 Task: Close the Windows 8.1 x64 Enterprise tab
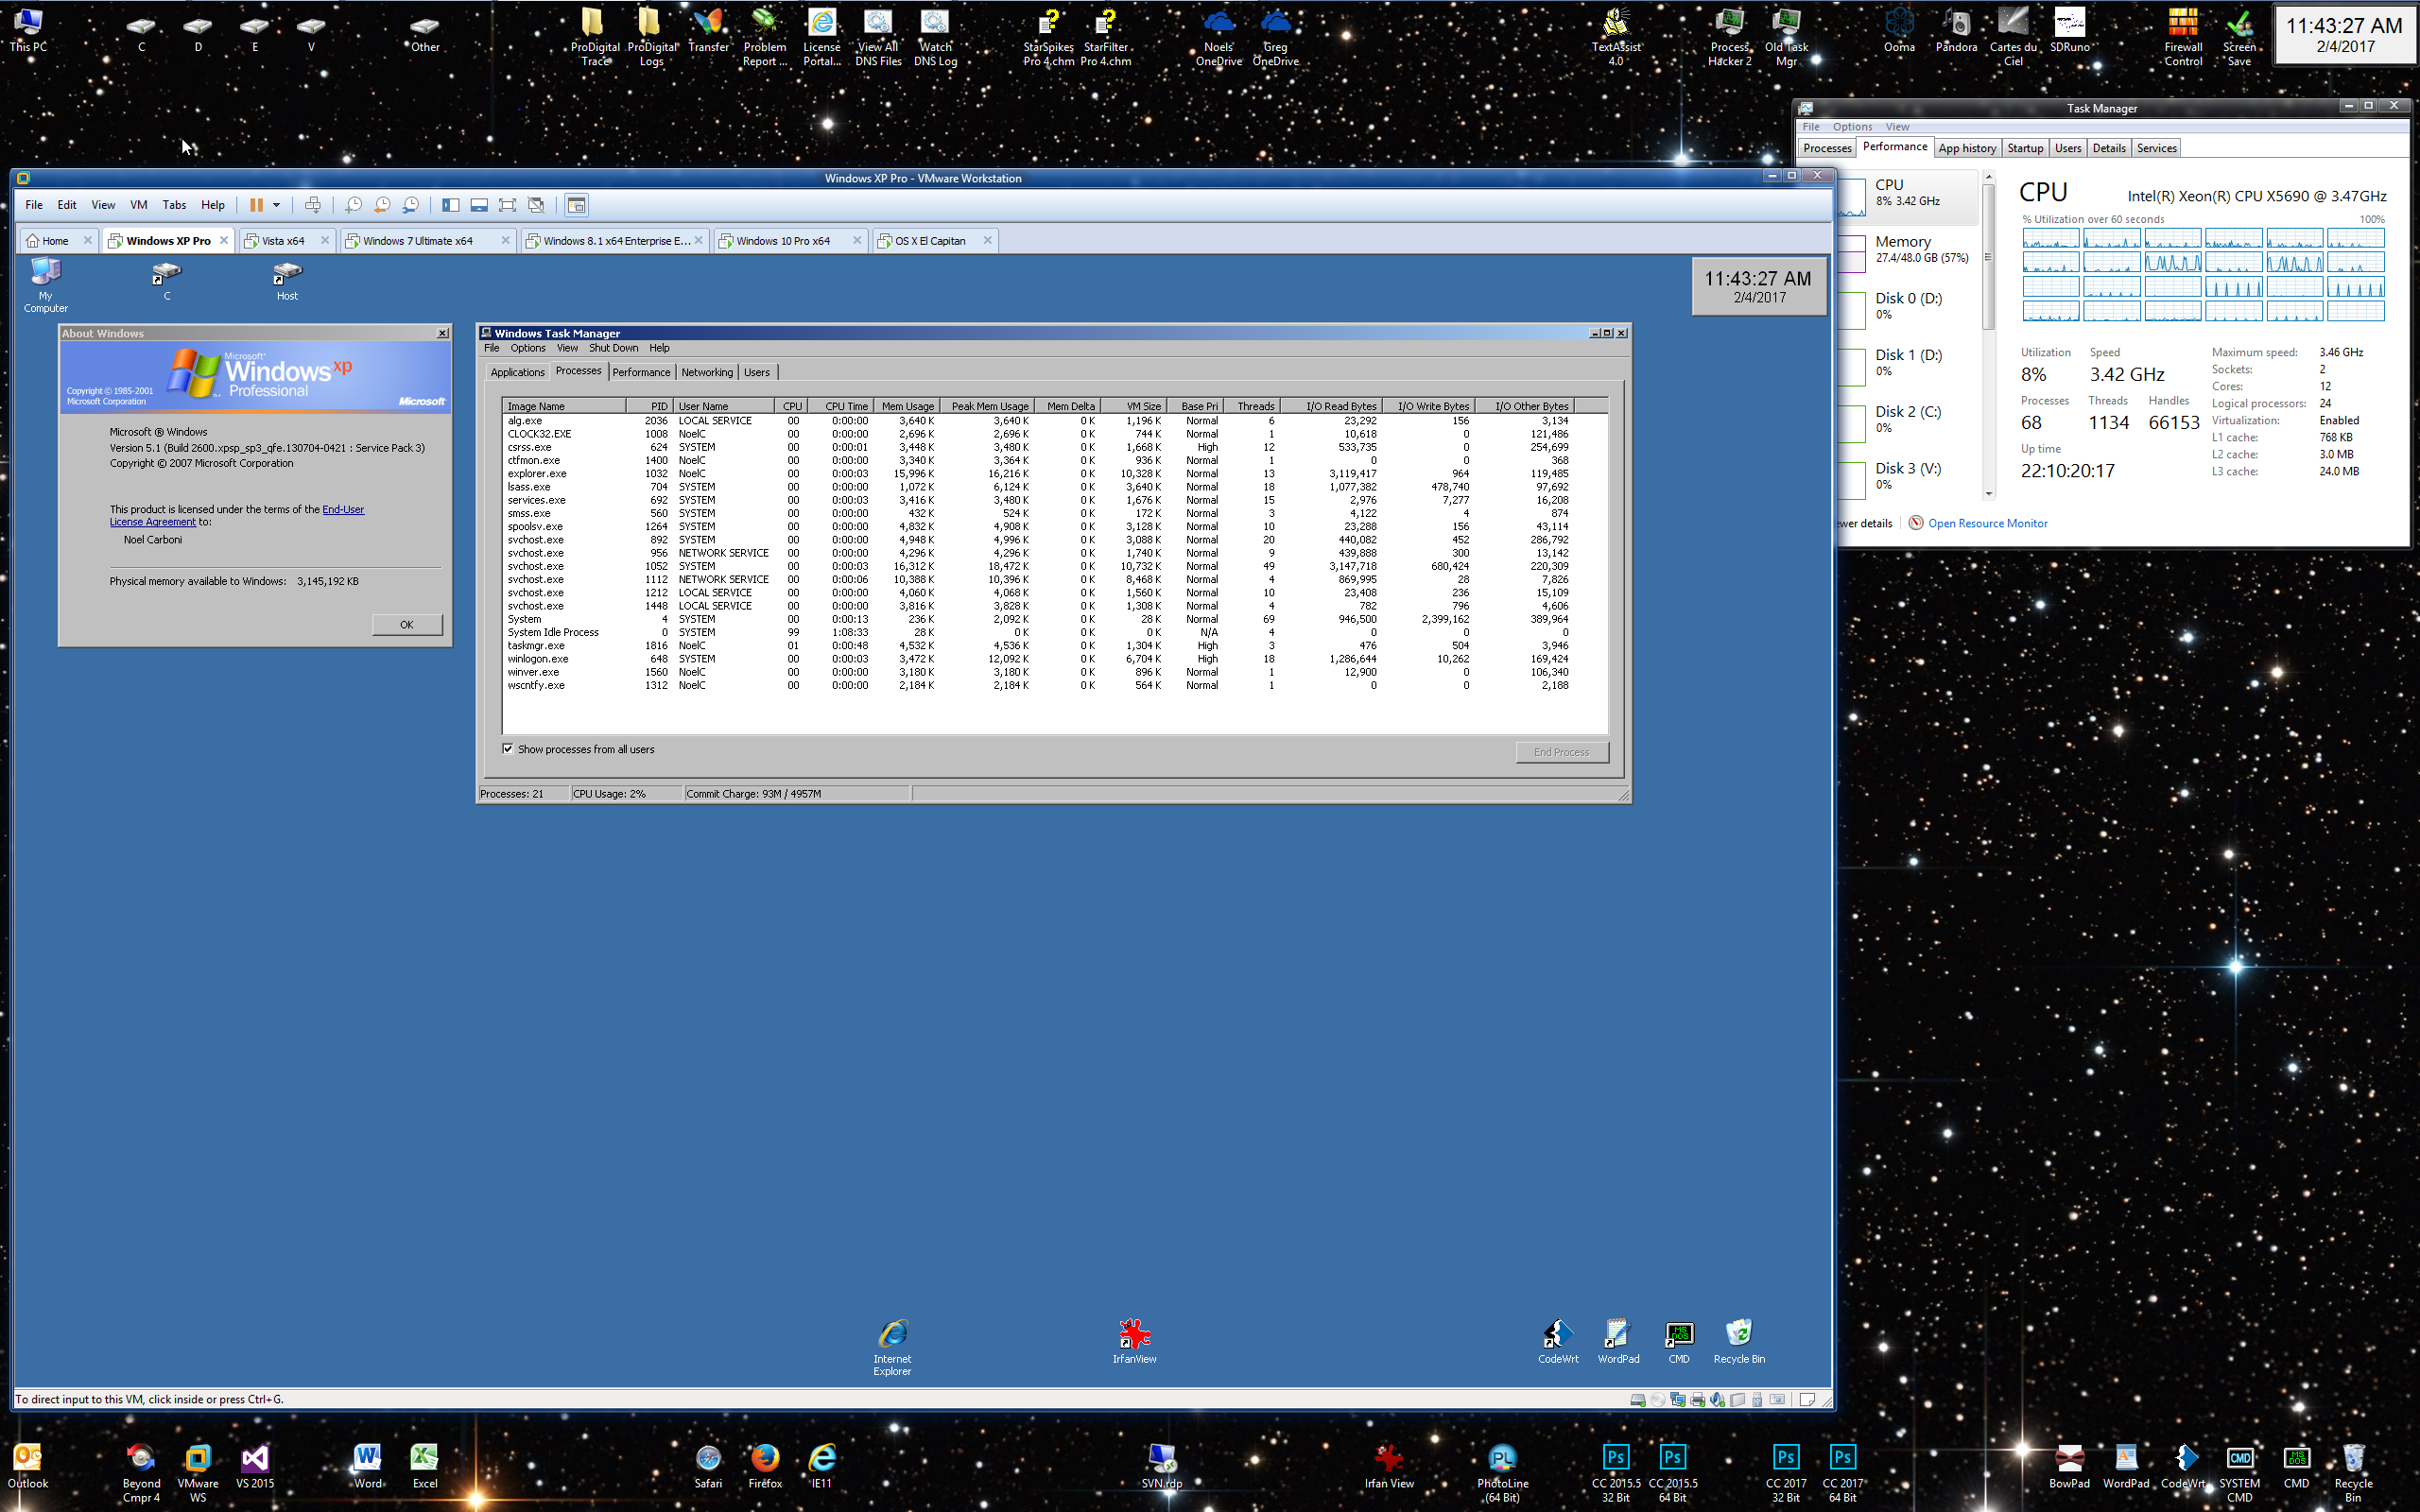click(x=698, y=240)
